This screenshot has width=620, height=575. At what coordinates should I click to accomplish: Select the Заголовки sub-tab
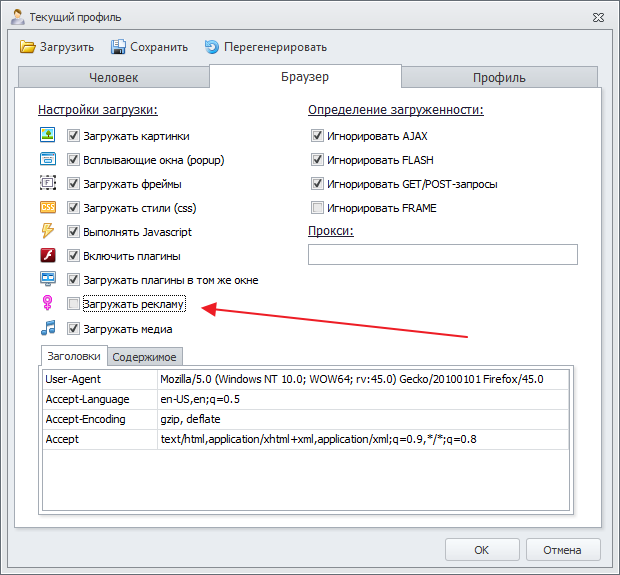coord(74,356)
